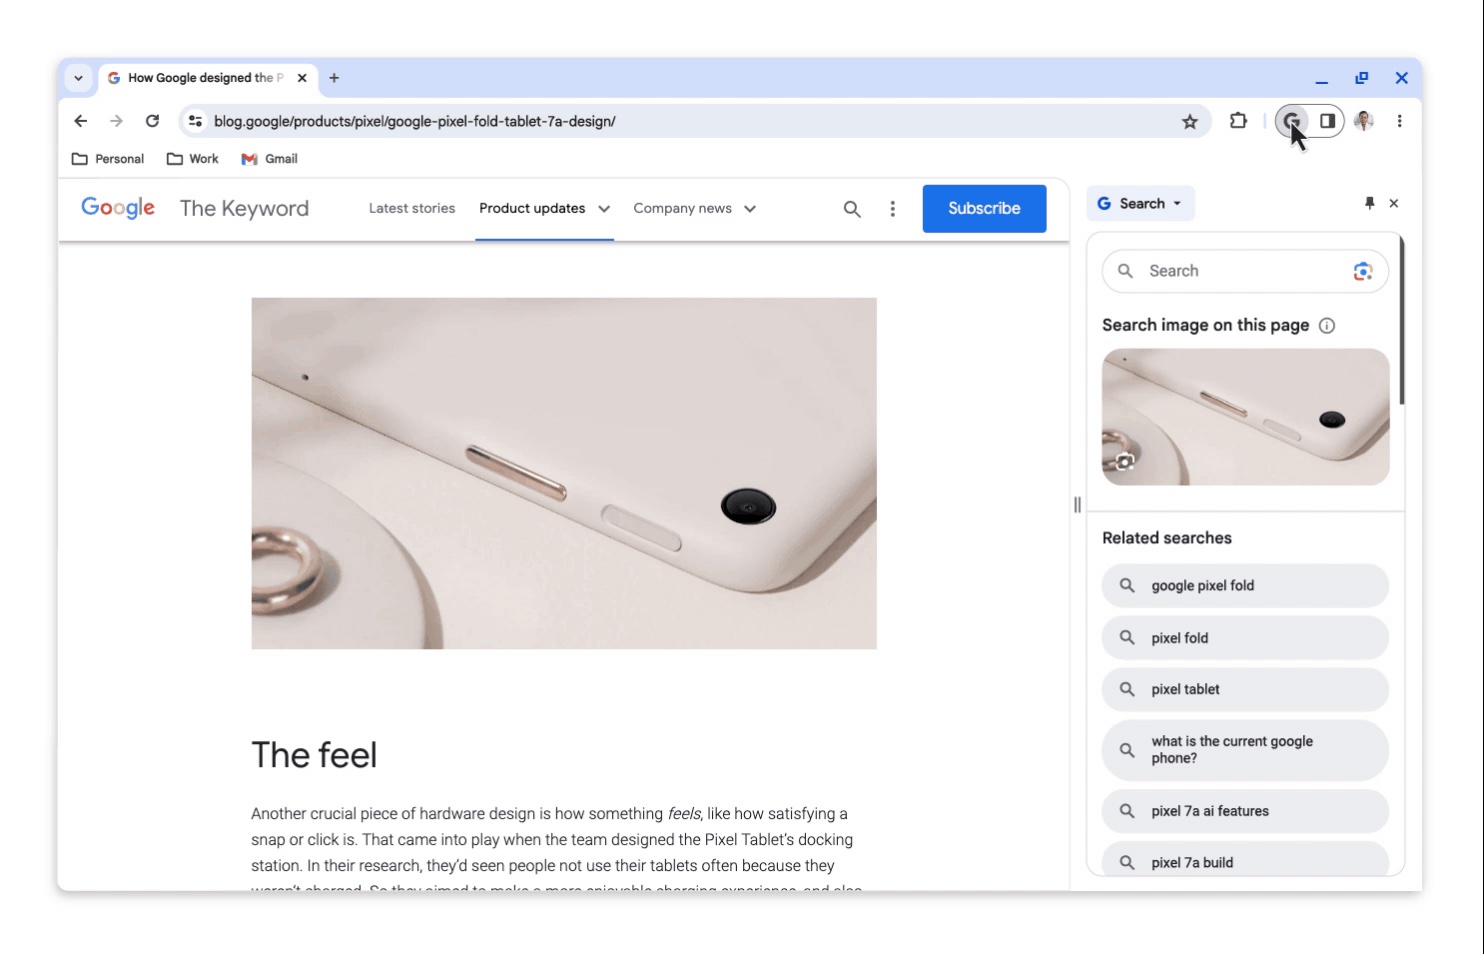The image size is (1484, 954).
Task: Open the Company news dropdown
Action: [x=751, y=208]
